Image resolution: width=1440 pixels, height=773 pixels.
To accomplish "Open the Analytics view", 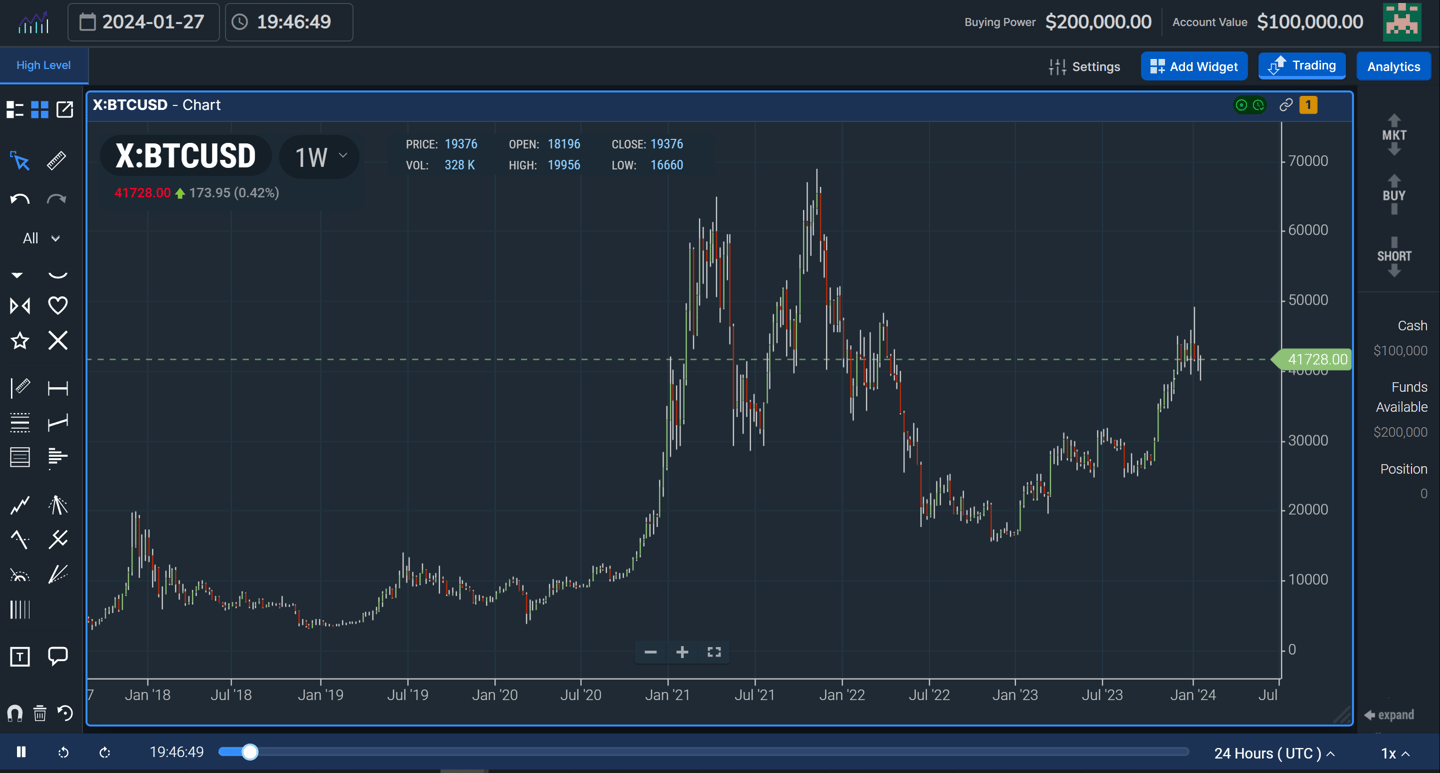I will pyautogui.click(x=1393, y=66).
